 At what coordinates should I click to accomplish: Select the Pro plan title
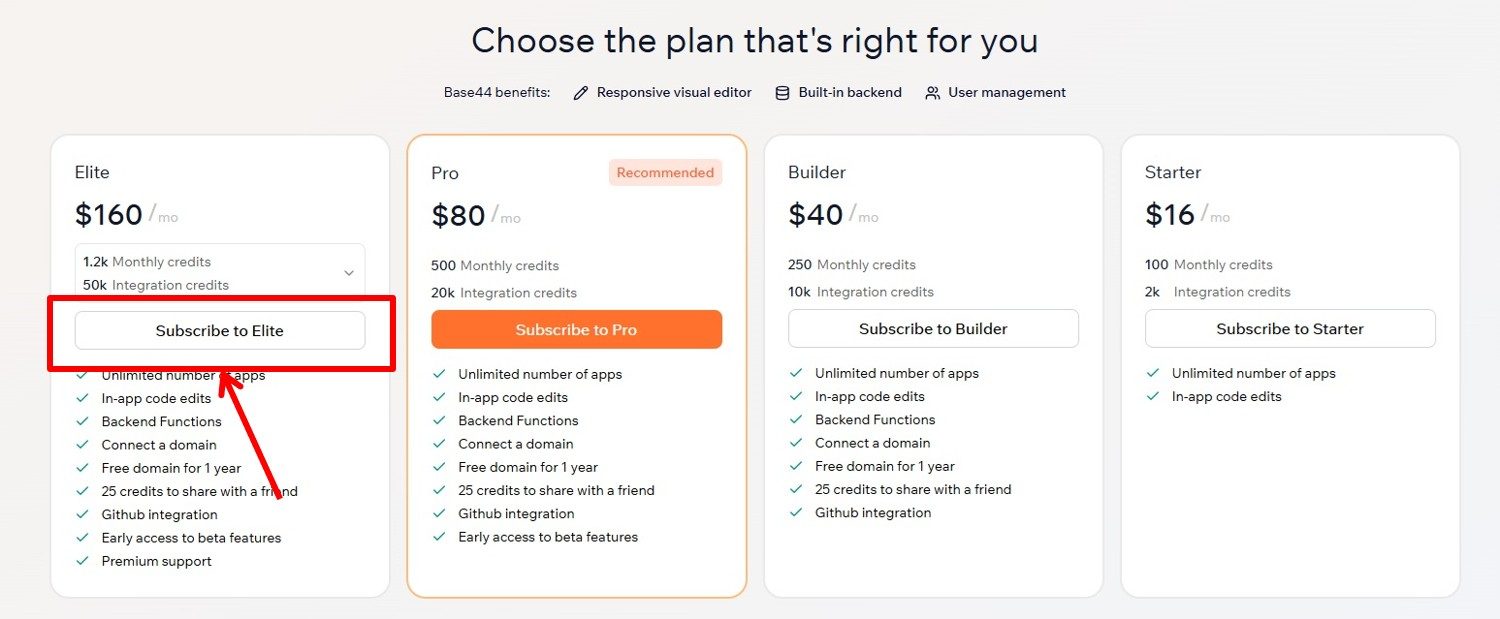point(445,174)
